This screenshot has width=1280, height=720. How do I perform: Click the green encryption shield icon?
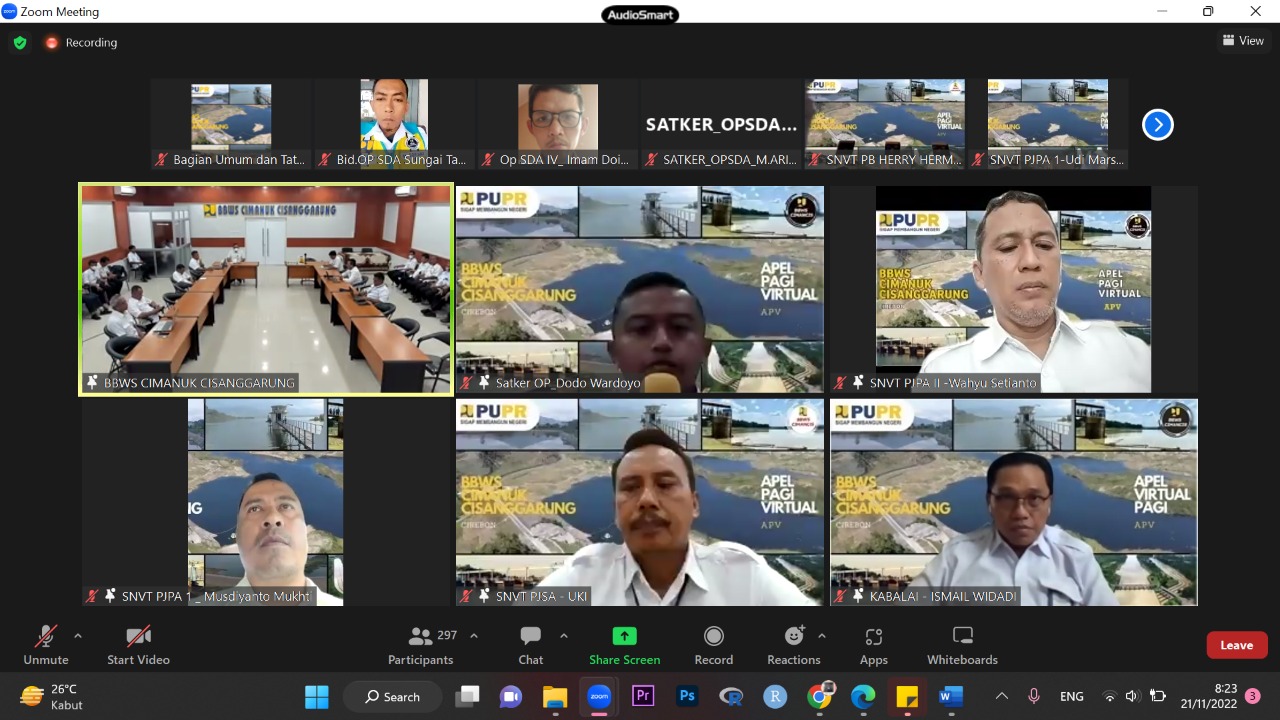click(x=20, y=43)
